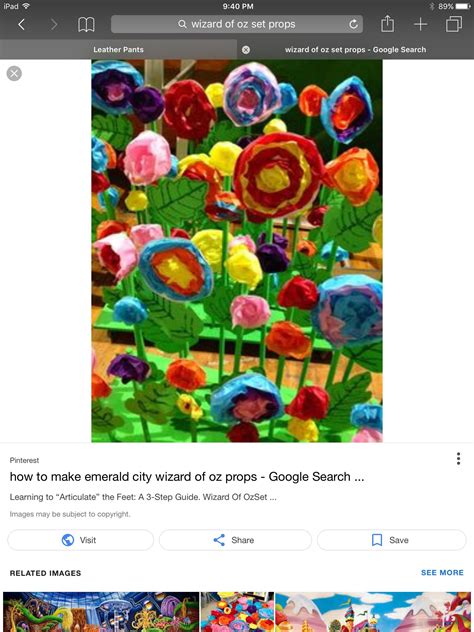
Task: Save the image with Save button
Action: click(391, 540)
